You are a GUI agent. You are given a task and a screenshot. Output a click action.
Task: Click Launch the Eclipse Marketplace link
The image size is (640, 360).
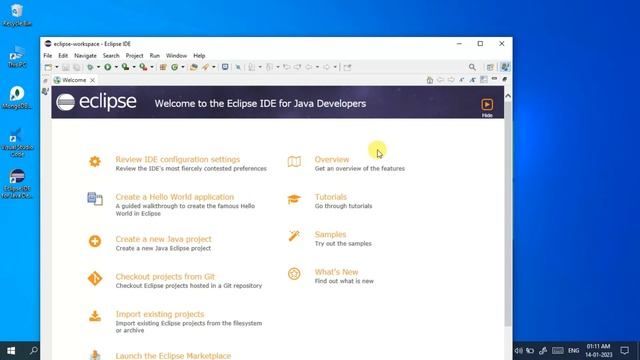(x=173, y=356)
